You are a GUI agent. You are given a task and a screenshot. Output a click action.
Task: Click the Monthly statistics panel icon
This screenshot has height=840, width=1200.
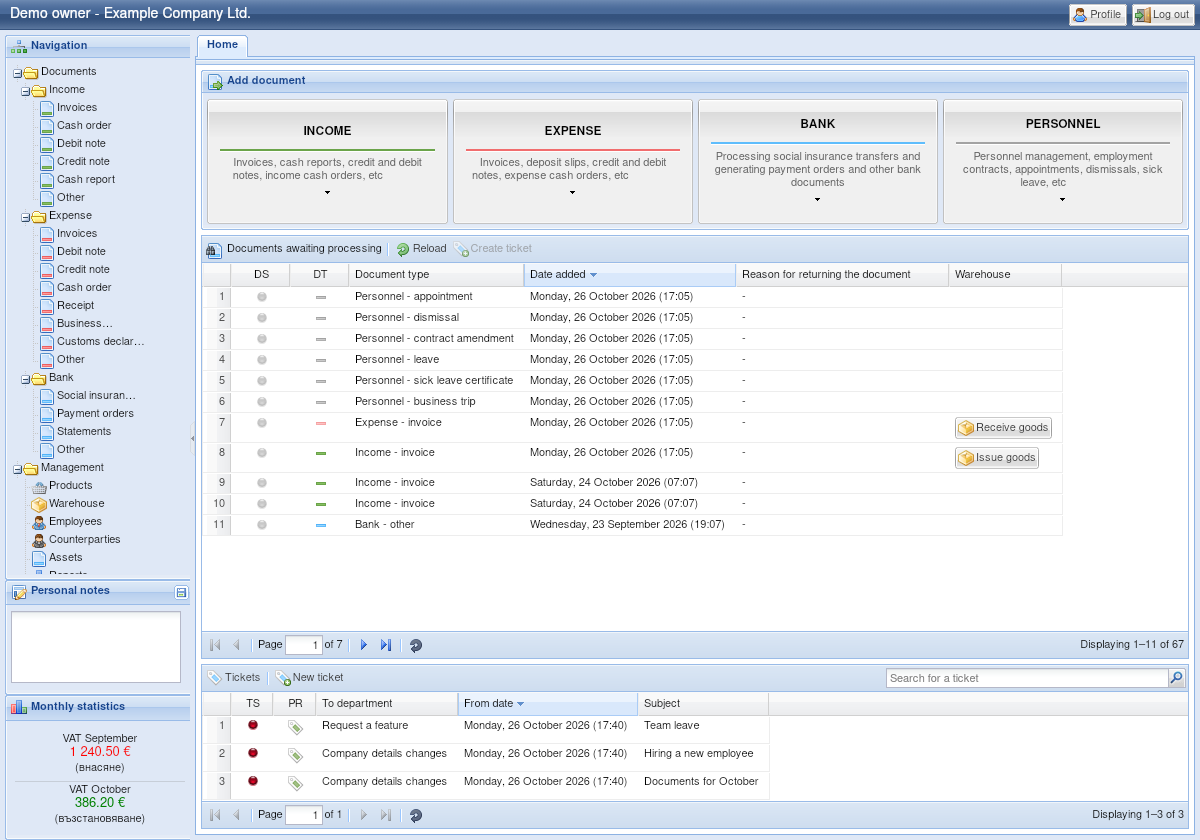coord(19,707)
